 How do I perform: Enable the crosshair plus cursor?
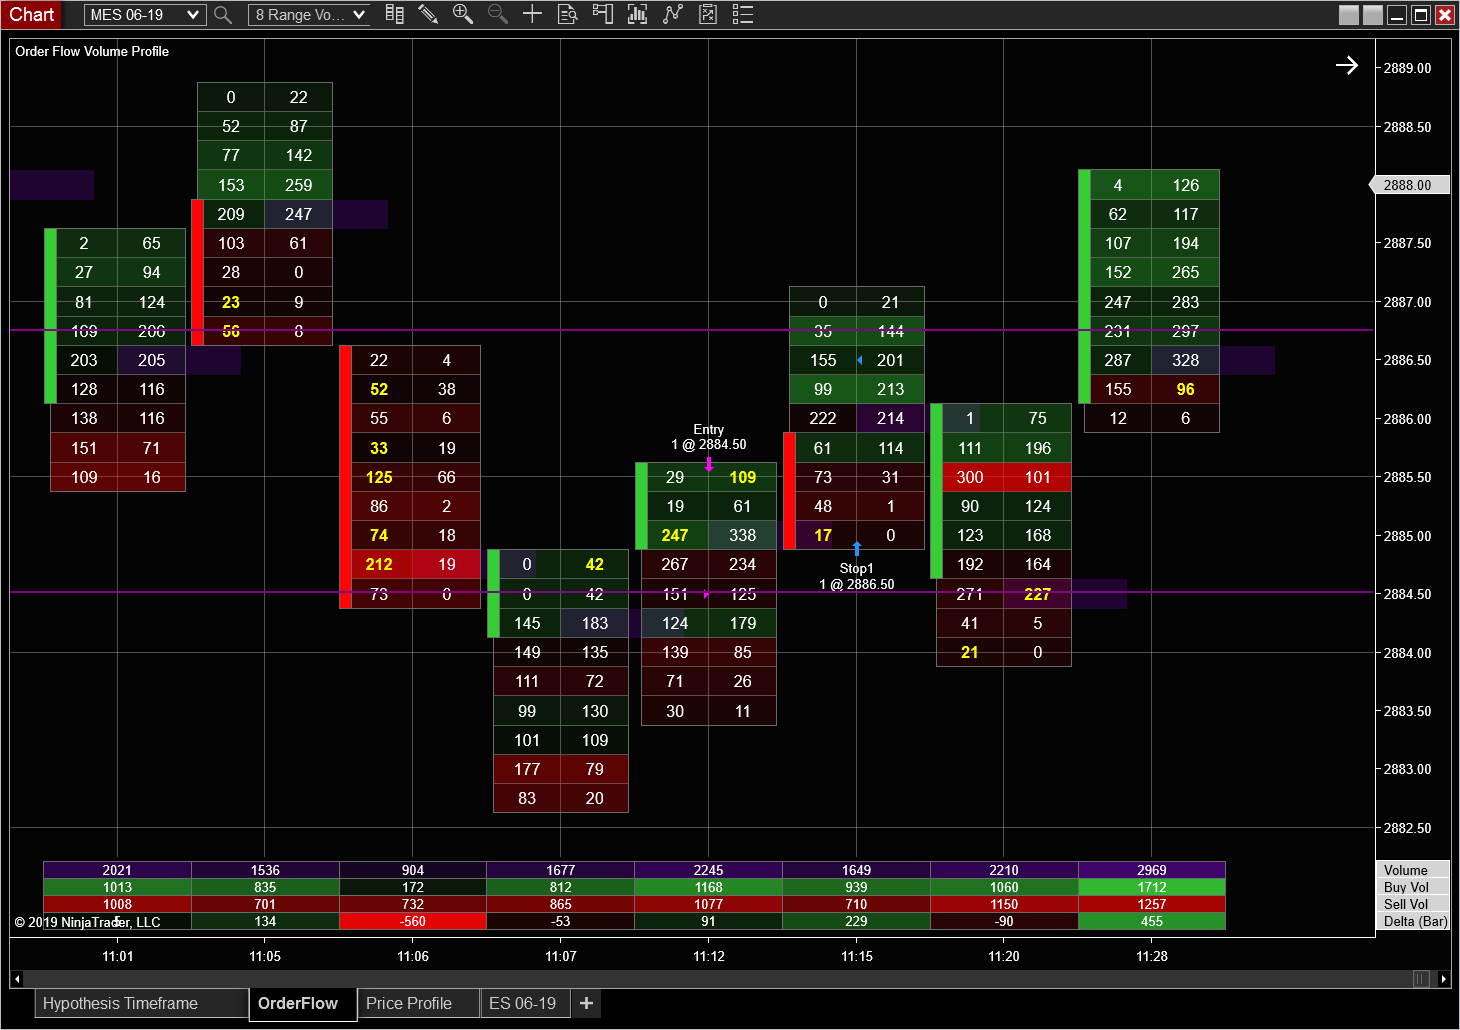coord(532,15)
